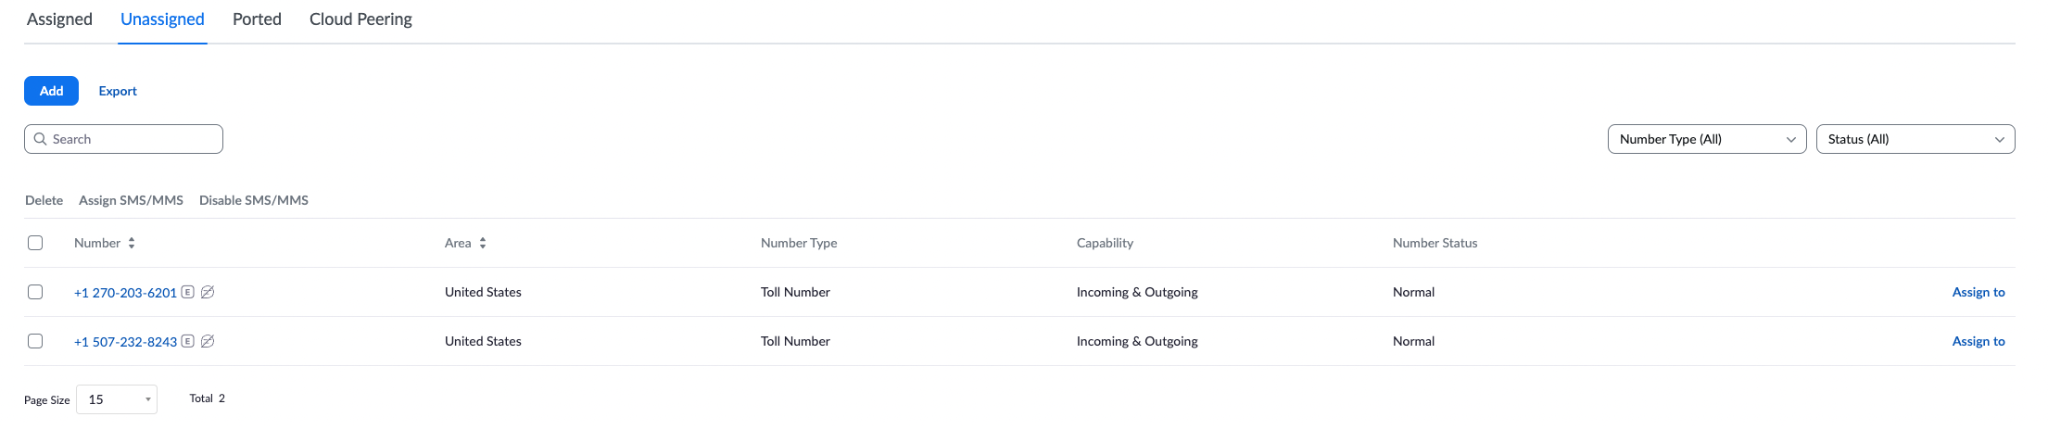Expand the Status (All) filter dropdown
This screenshot has height=426, width=2048.
[x=1915, y=139]
